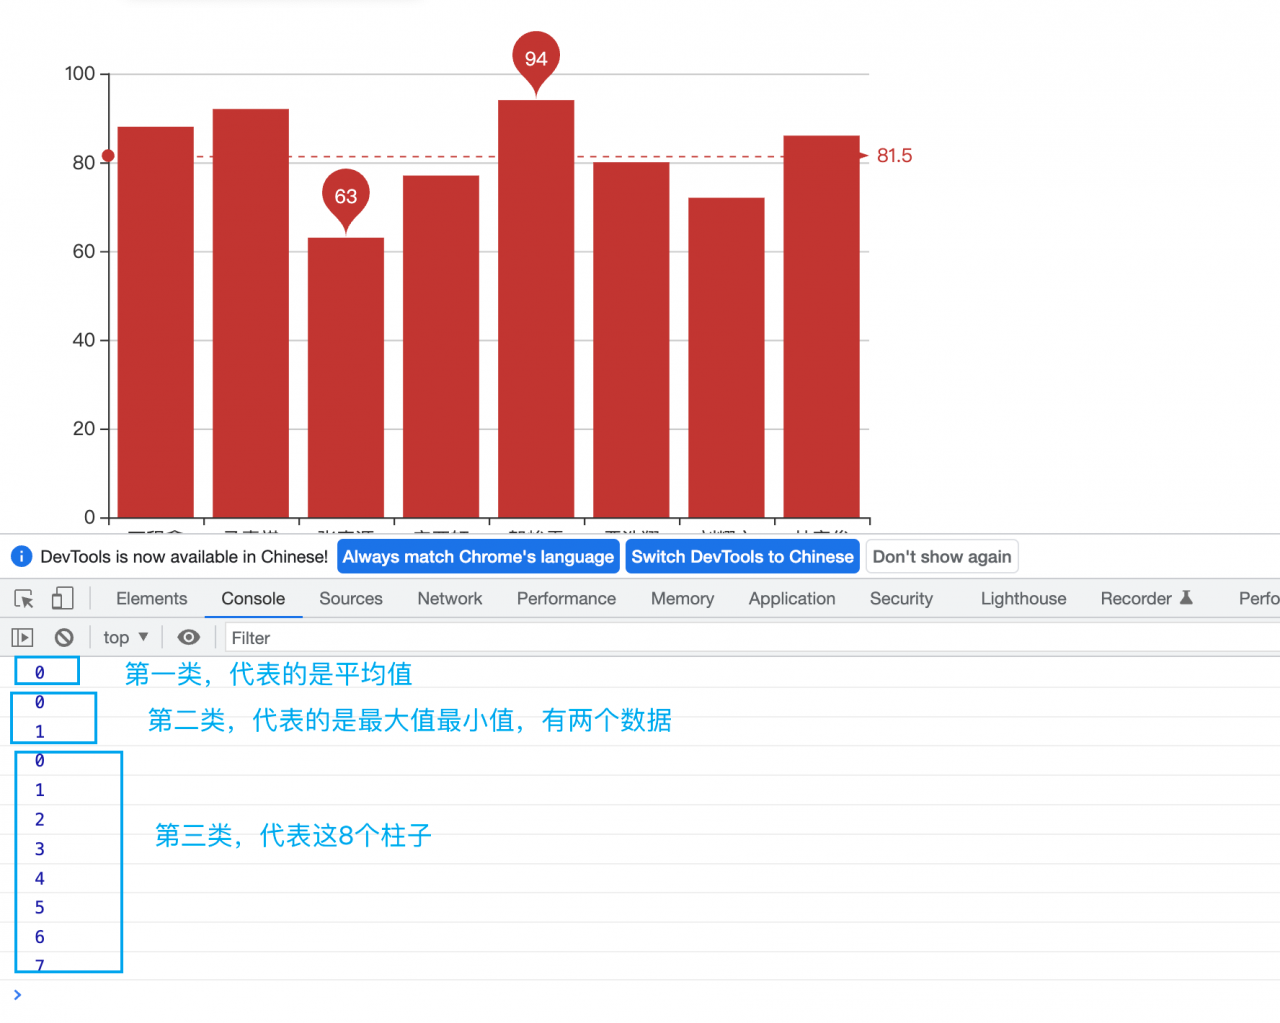Screen dimensions: 1280x1023
Task: Click the Don't show again button
Action: [942, 557]
